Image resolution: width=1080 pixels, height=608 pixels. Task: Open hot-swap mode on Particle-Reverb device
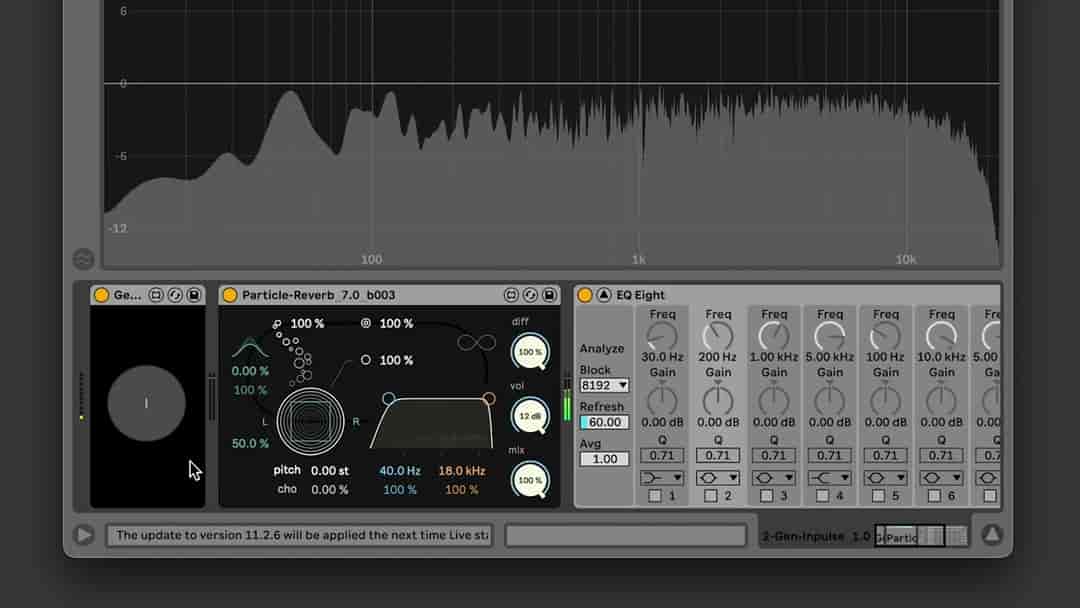529,295
